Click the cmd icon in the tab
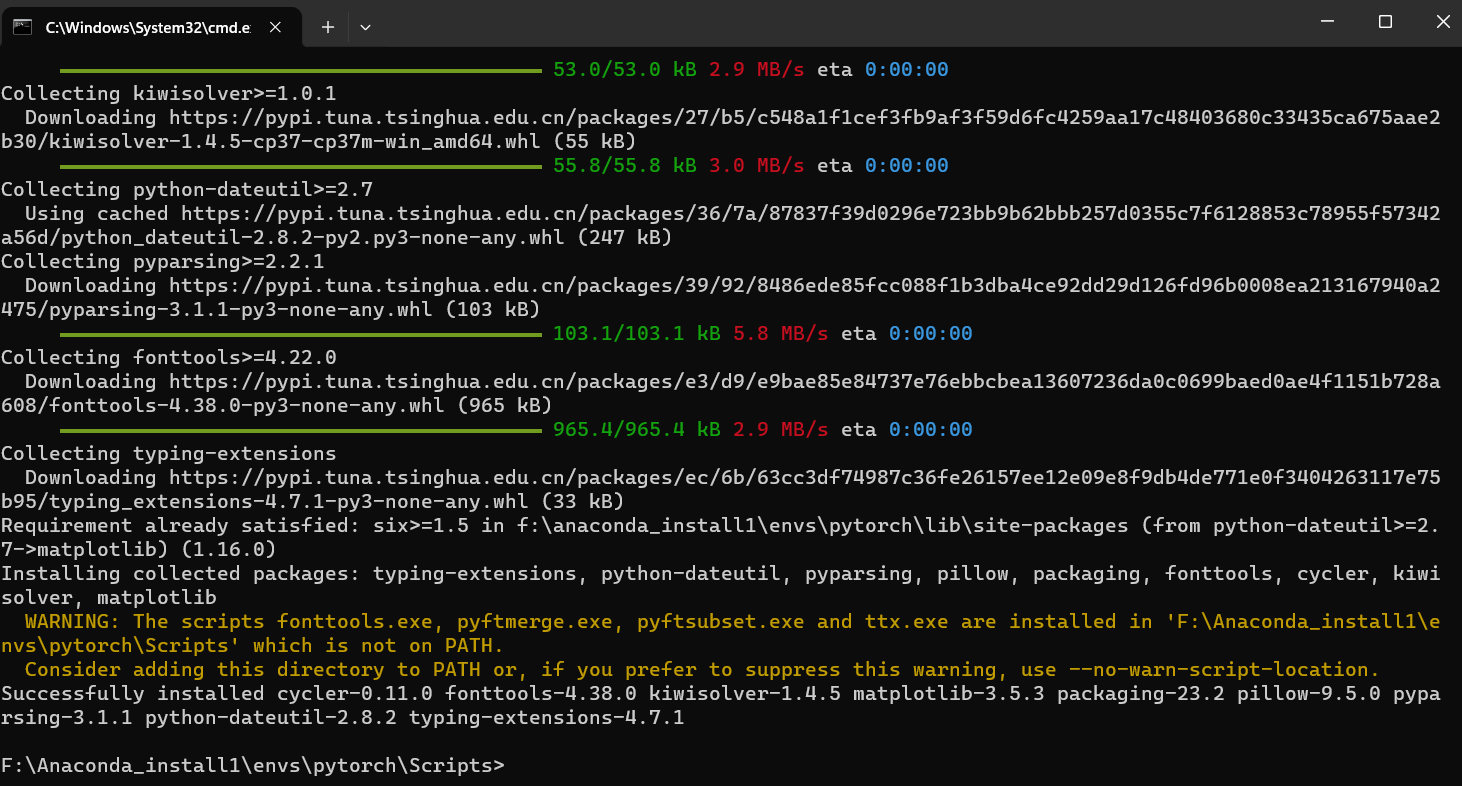The image size is (1462, 786). pos(22,27)
